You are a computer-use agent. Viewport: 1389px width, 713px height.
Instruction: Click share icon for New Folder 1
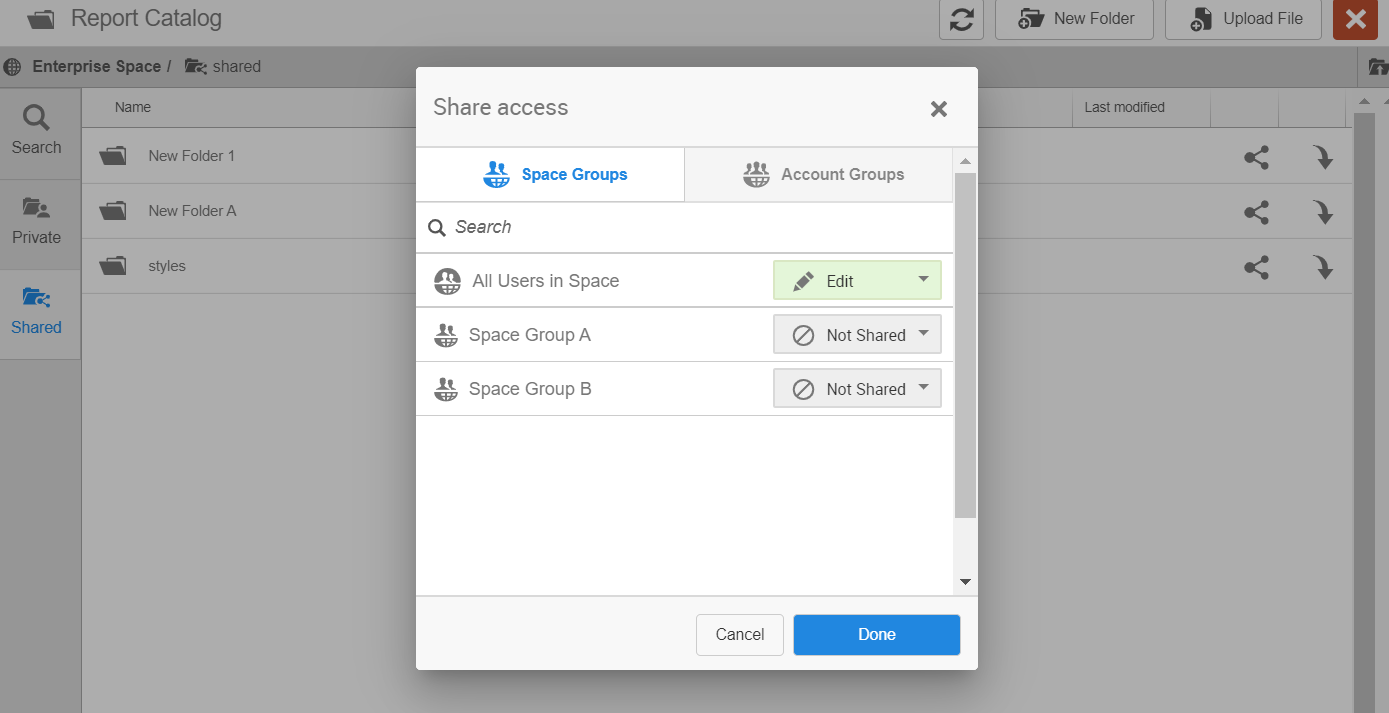tap(1256, 157)
